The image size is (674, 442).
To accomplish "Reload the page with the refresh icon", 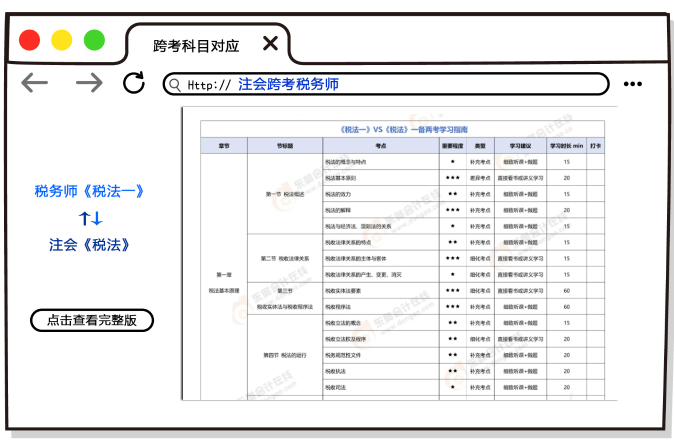I will pos(134,83).
